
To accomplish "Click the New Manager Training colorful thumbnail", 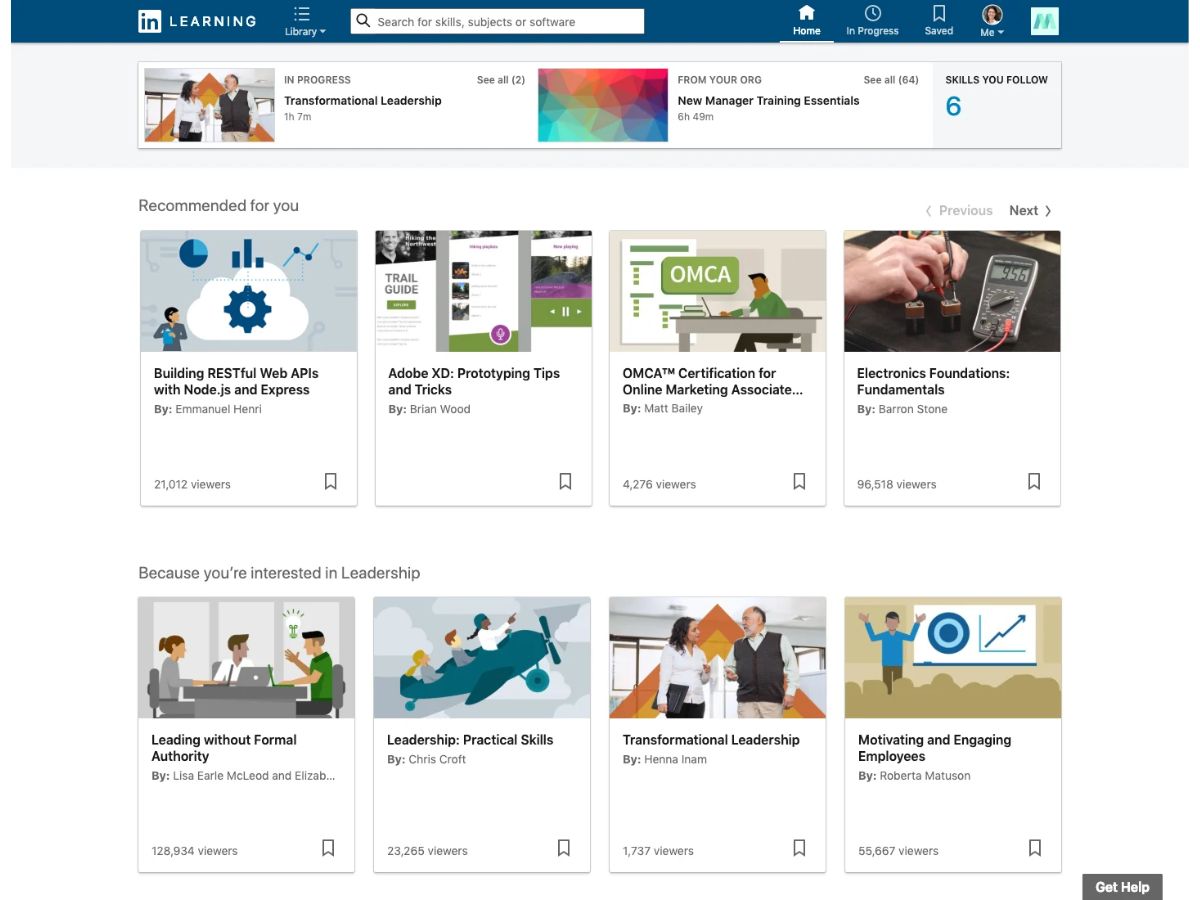I will click(602, 105).
